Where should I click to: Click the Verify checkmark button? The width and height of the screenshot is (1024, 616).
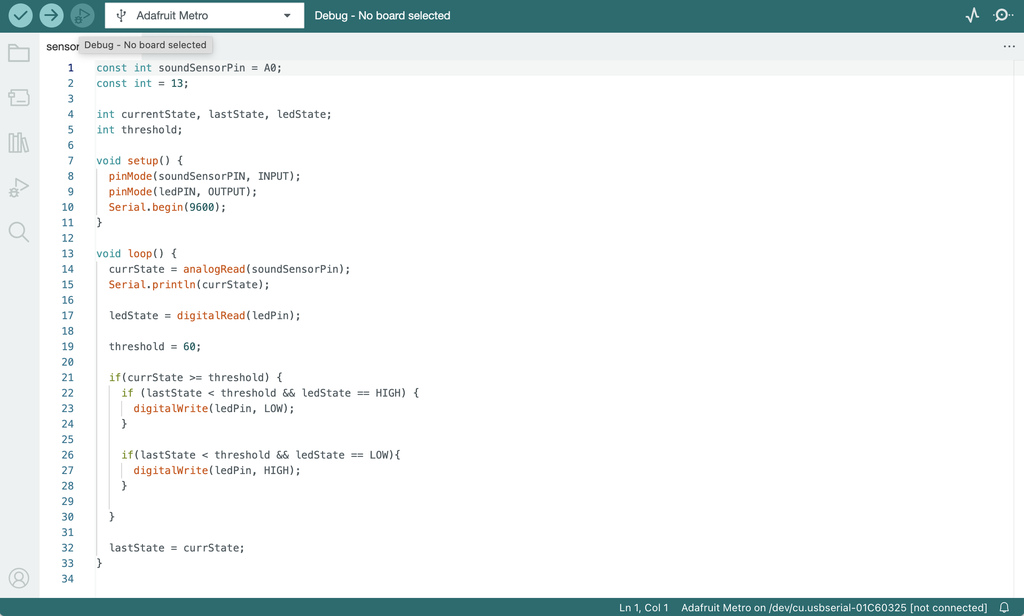point(21,16)
